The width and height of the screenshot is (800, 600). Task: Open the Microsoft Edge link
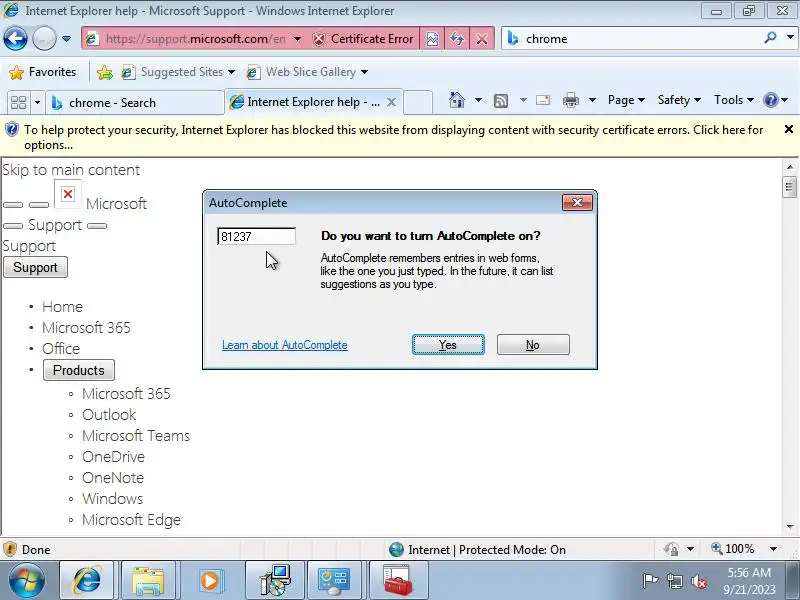131,519
